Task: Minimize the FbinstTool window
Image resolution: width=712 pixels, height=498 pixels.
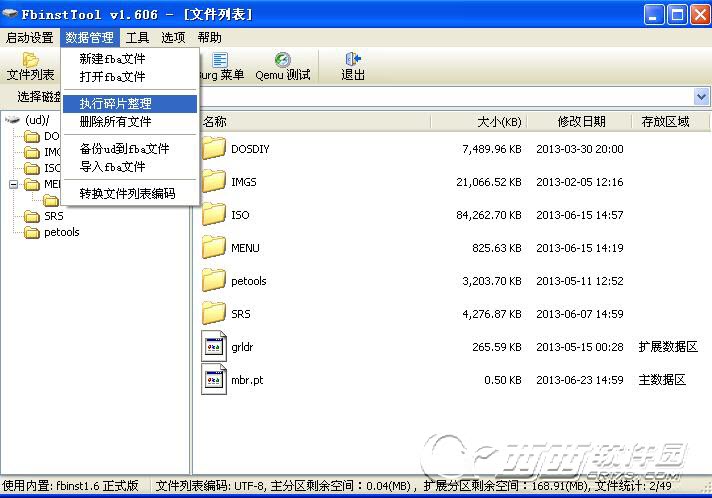Action: (x=654, y=15)
